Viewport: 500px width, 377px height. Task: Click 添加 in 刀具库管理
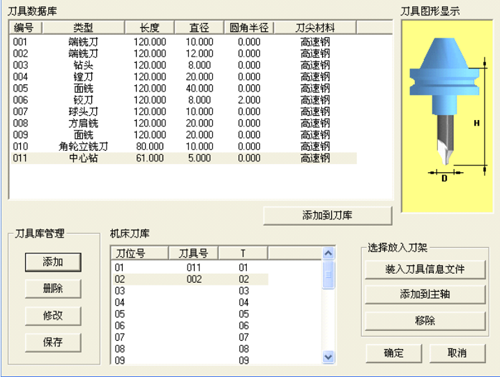[53, 262]
